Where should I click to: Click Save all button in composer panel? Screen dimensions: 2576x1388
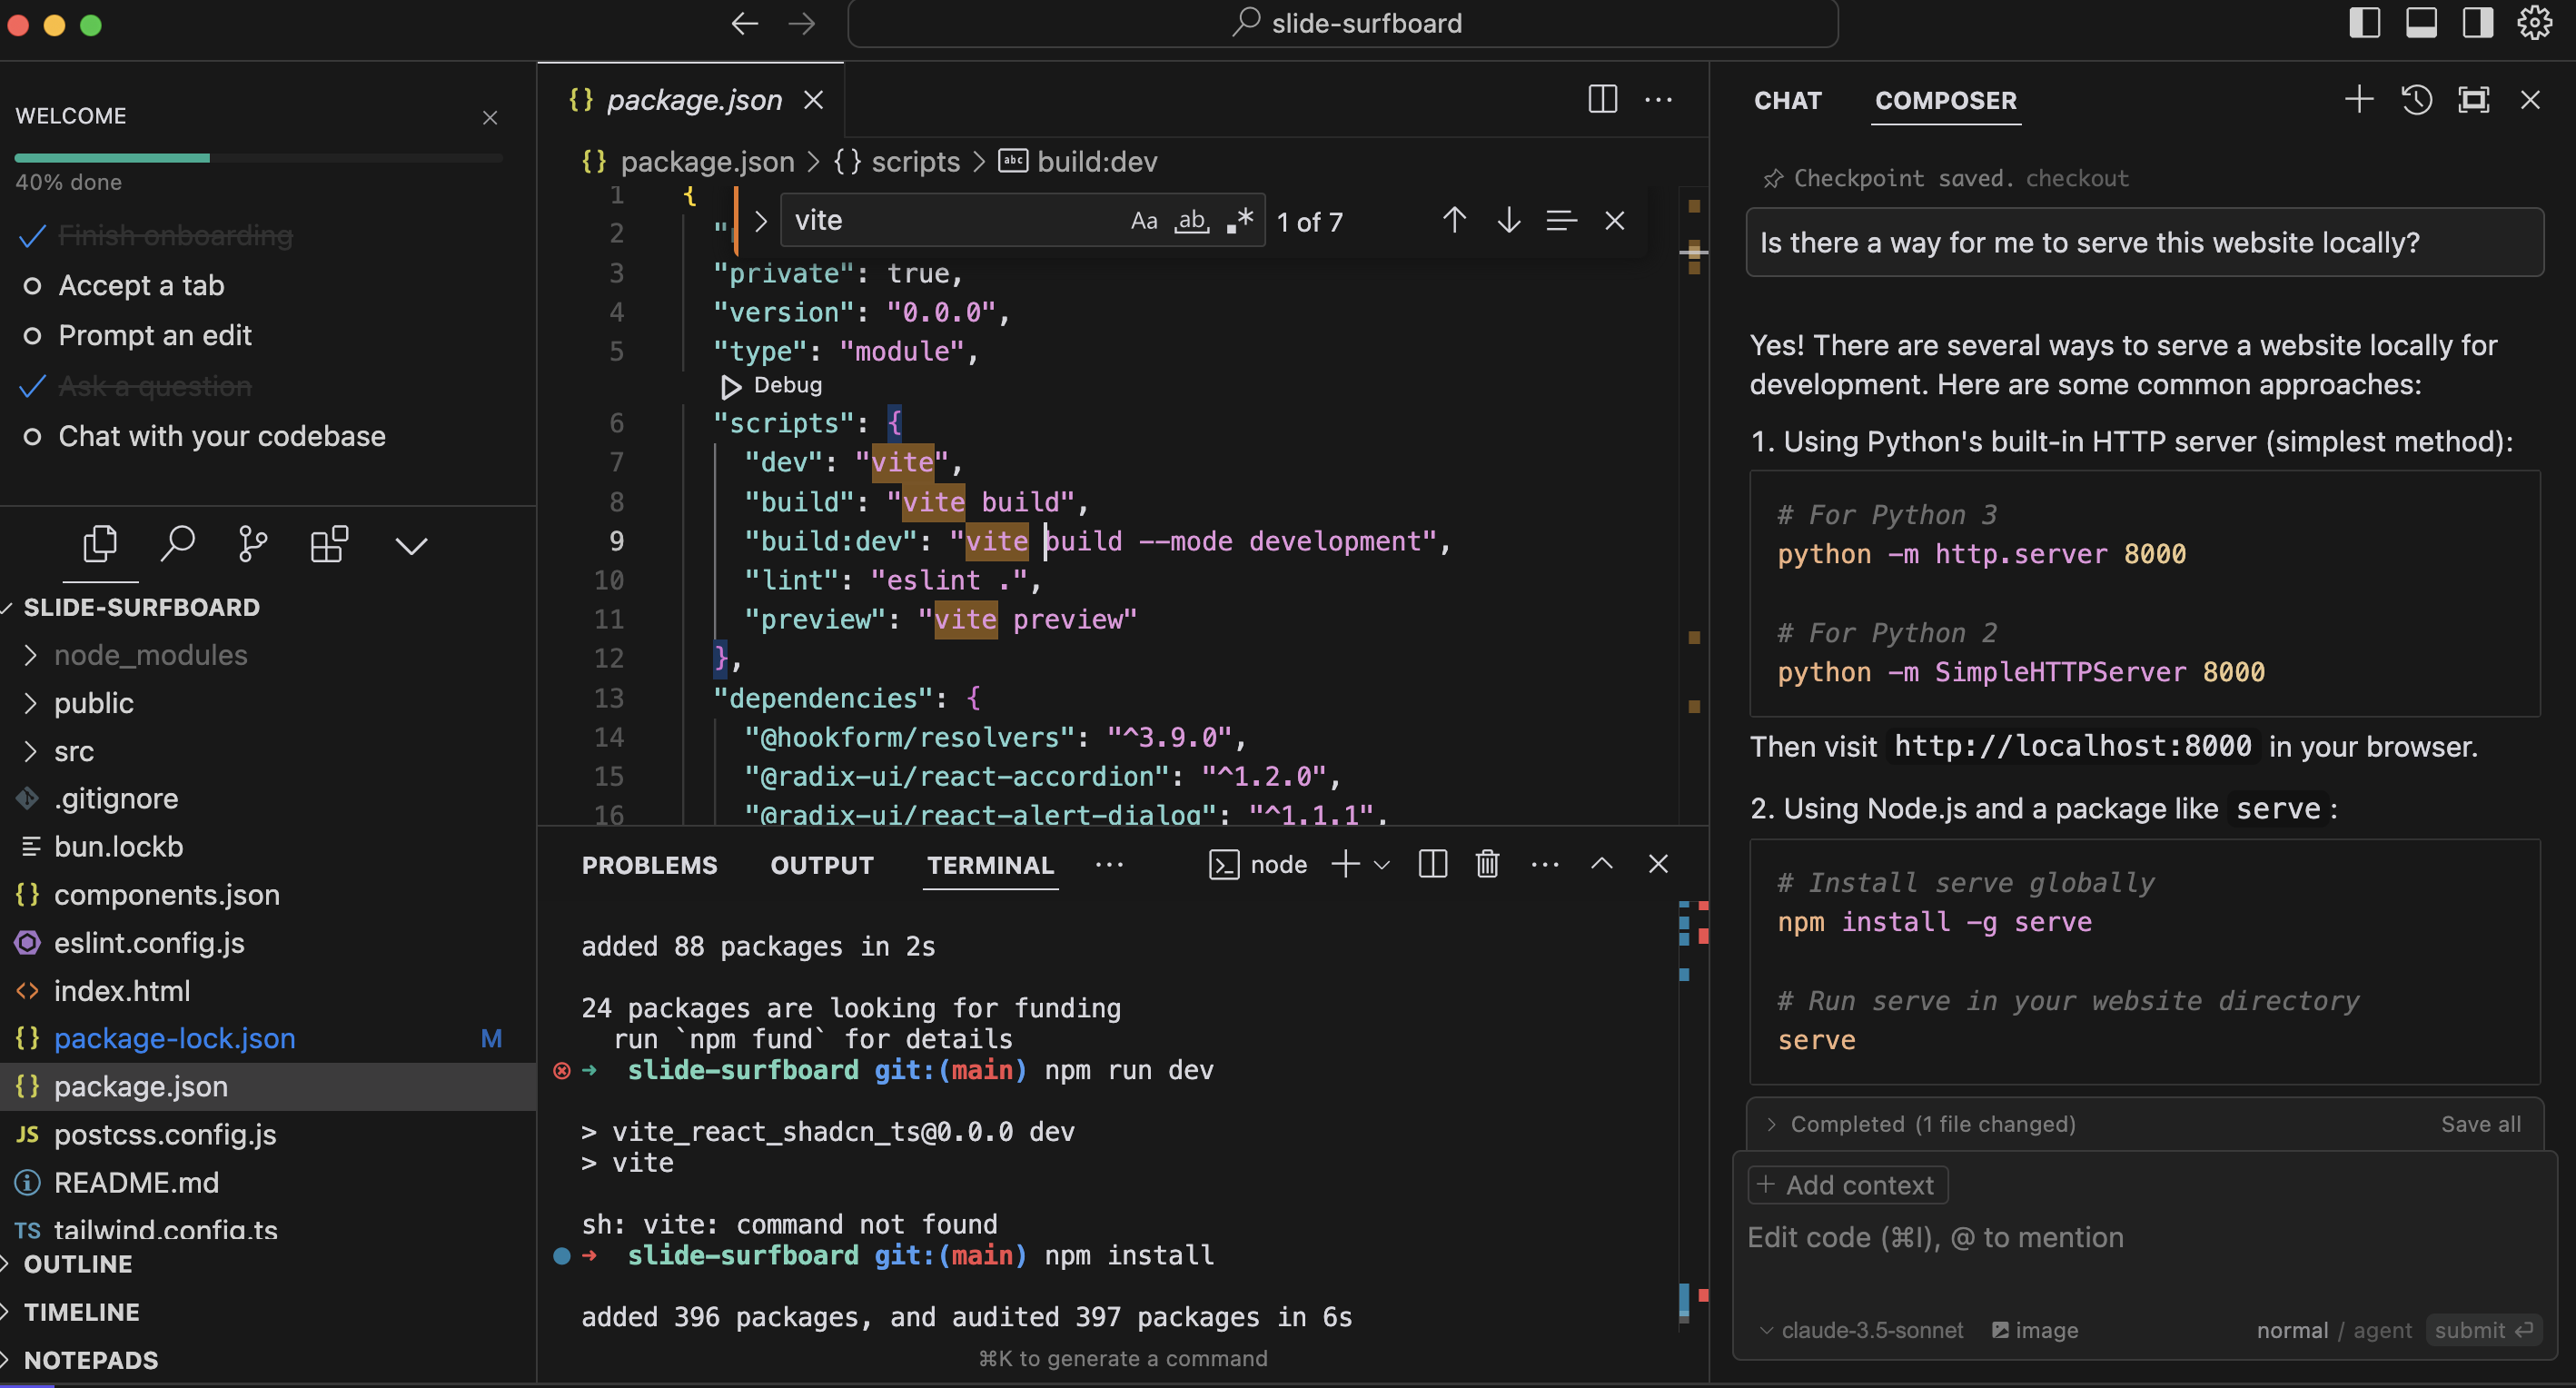2481,1123
